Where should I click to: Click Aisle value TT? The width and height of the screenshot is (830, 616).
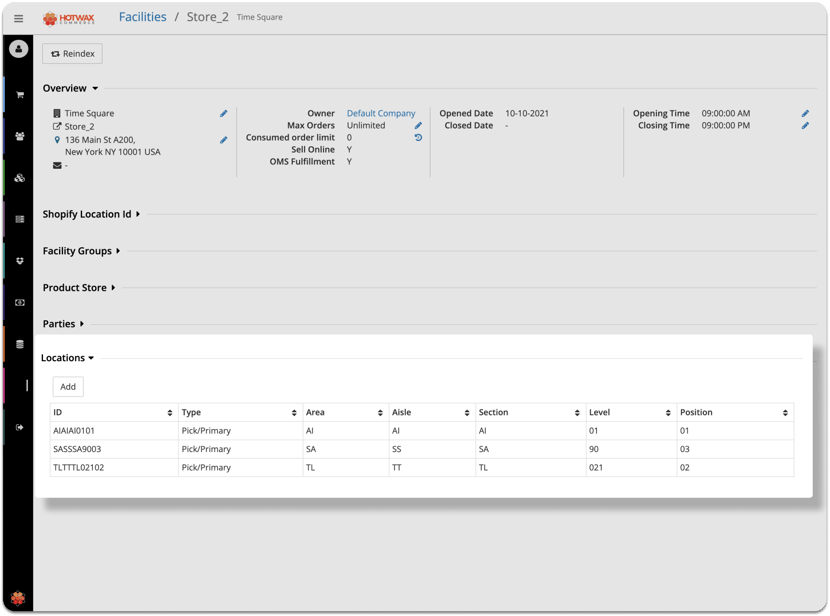[396, 467]
